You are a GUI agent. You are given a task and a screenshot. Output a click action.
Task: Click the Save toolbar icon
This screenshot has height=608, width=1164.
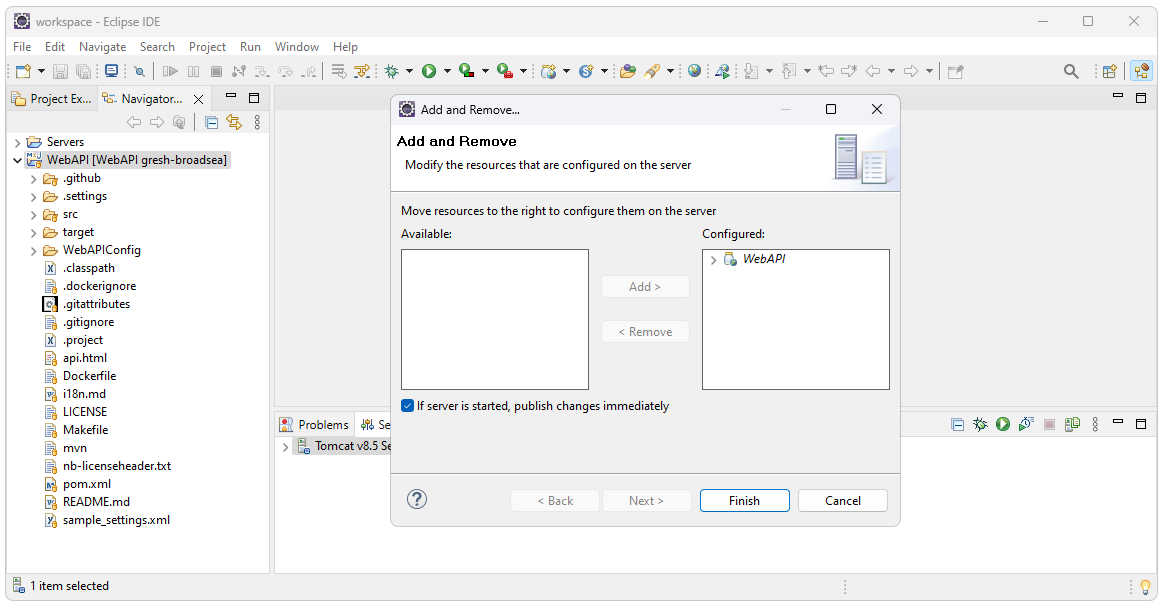click(x=60, y=71)
